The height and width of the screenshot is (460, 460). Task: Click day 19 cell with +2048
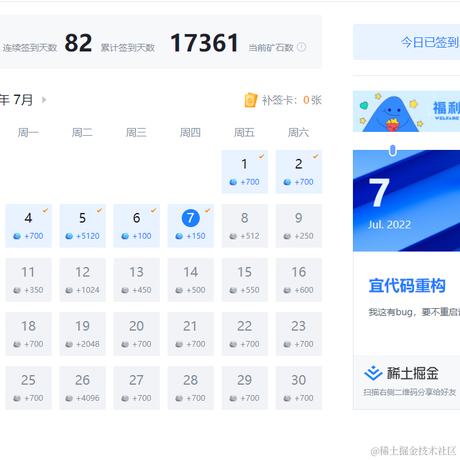(83, 334)
